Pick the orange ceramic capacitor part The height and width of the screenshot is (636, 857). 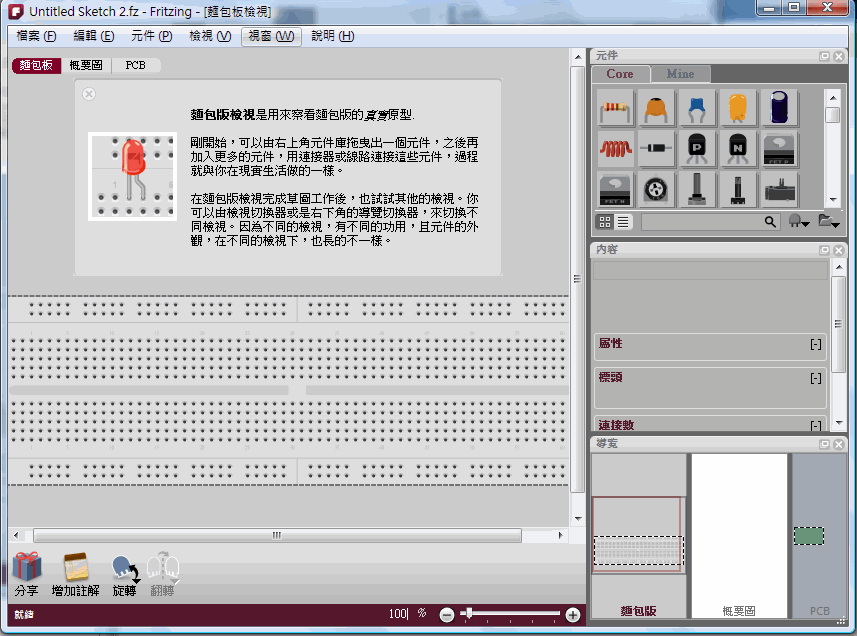point(656,108)
